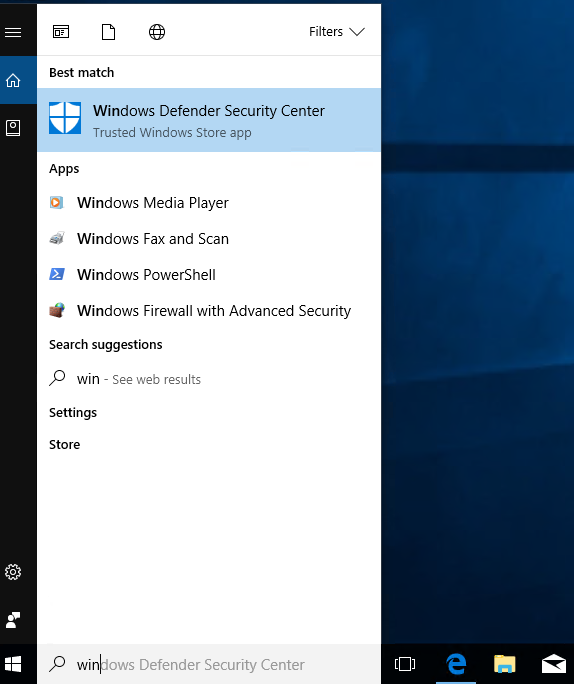Open Windows Firewall with Advanced Security
Screen dimensions: 574x684
[x=209, y=311]
